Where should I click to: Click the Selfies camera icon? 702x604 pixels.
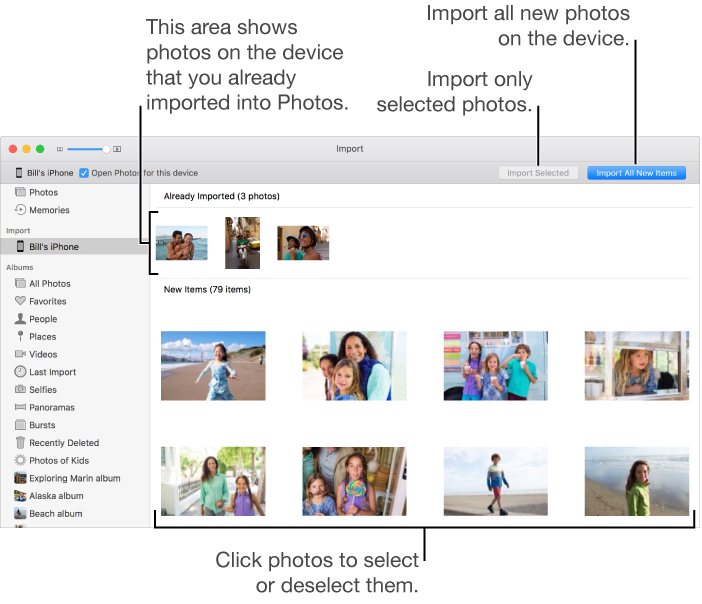tap(20, 389)
